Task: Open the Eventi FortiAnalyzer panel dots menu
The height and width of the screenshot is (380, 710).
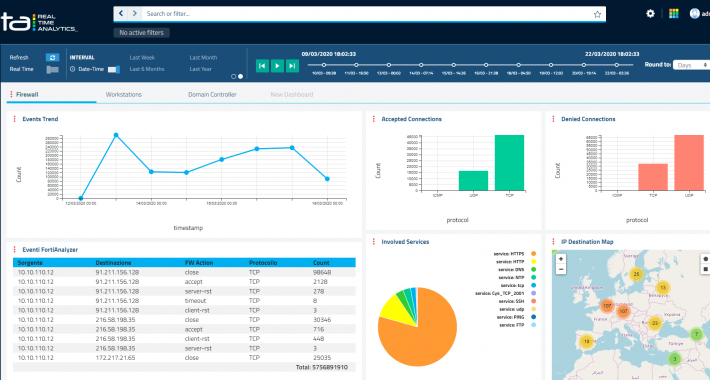Action: [x=14, y=250]
